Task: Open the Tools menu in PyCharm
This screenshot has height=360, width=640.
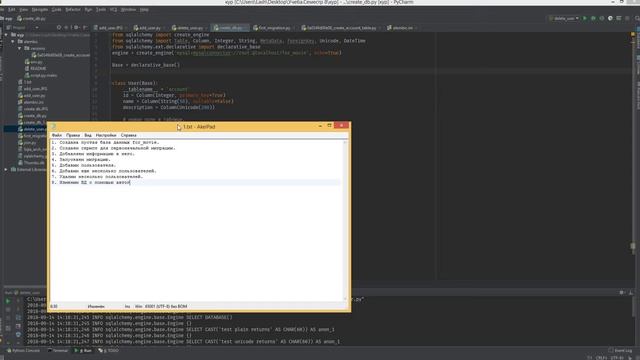Action: point(101,9)
